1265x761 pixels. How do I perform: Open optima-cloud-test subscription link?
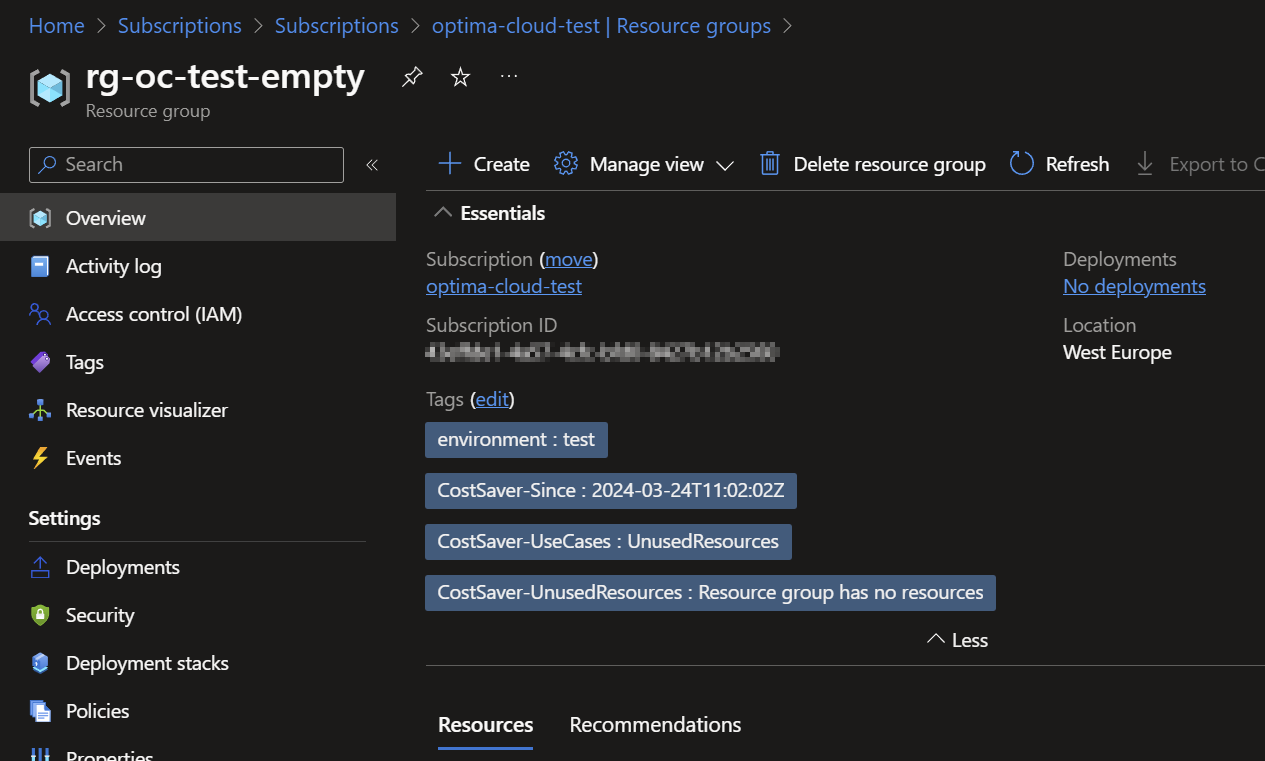point(504,286)
